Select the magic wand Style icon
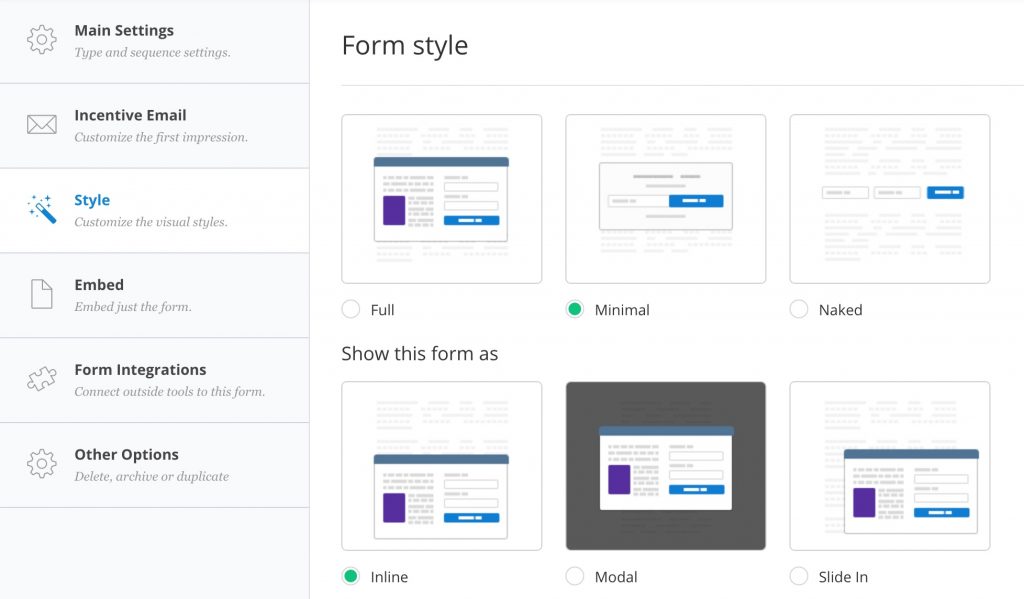 (x=41, y=210)
